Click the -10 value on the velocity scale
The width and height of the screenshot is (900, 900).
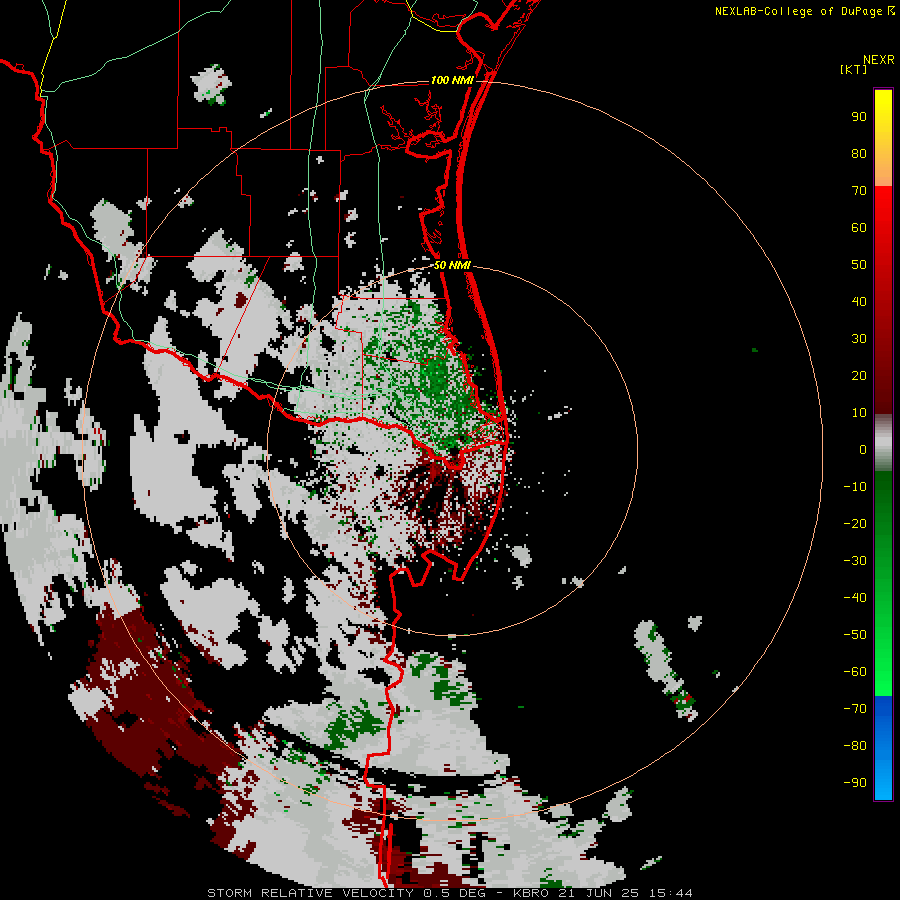click(x=855, y=487)
